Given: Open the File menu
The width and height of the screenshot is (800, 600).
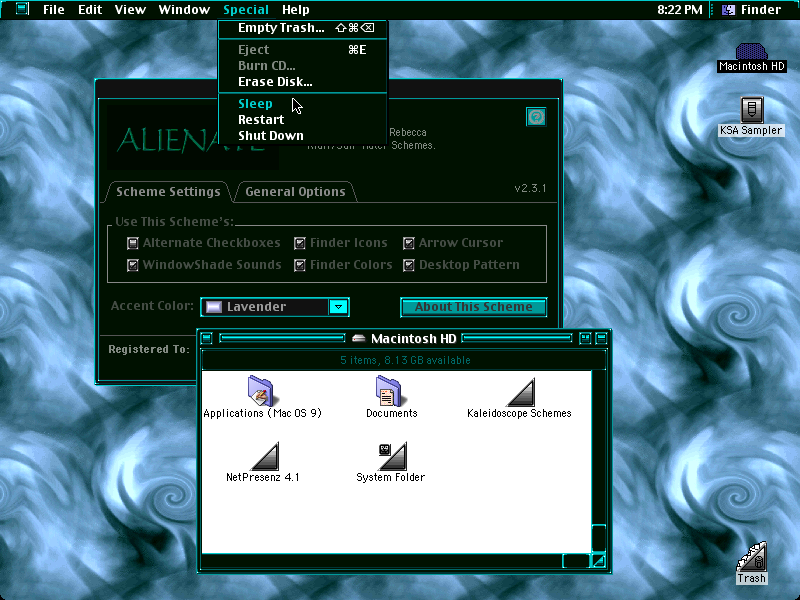Looking at the screenshot, I should tap(54, 10).
